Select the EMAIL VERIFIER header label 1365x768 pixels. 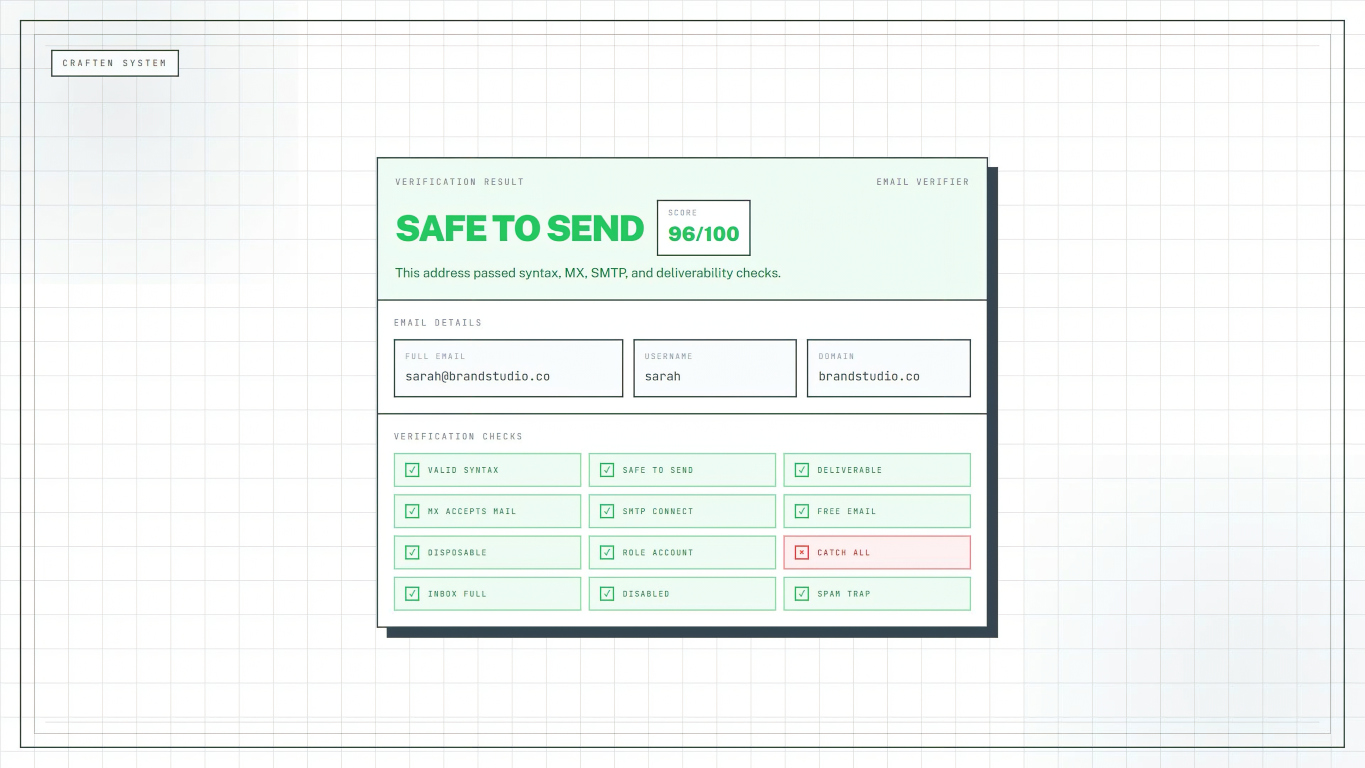pos(922,181)
